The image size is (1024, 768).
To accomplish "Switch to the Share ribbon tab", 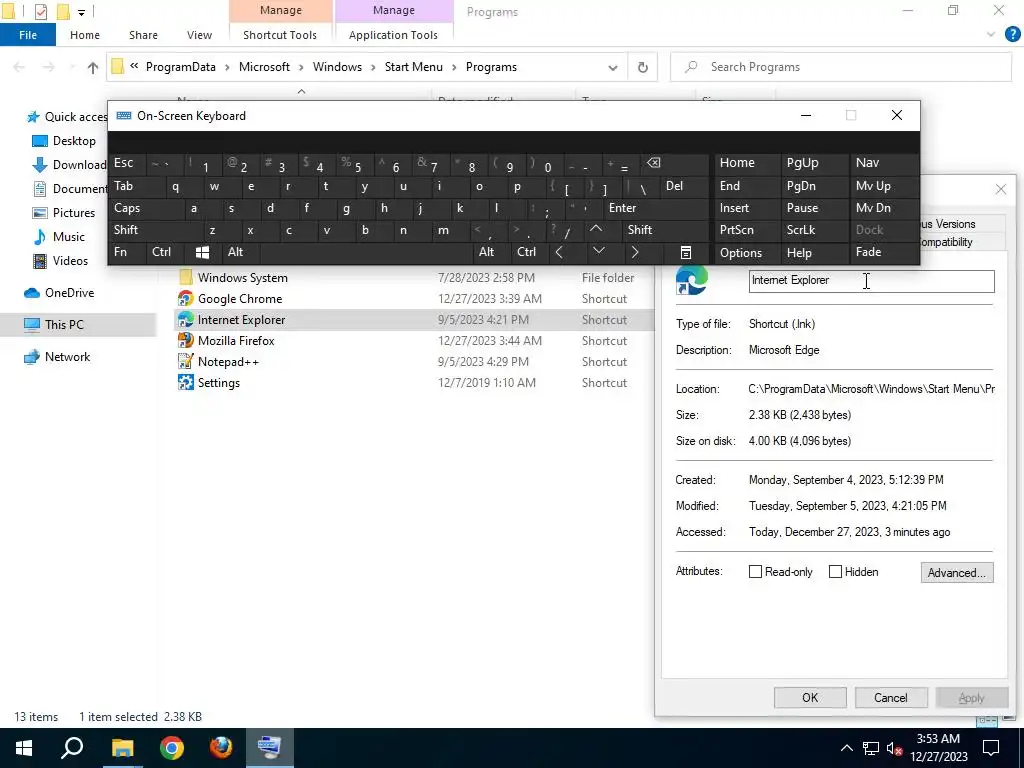I will pyautogui.click(x=143, y=35).
